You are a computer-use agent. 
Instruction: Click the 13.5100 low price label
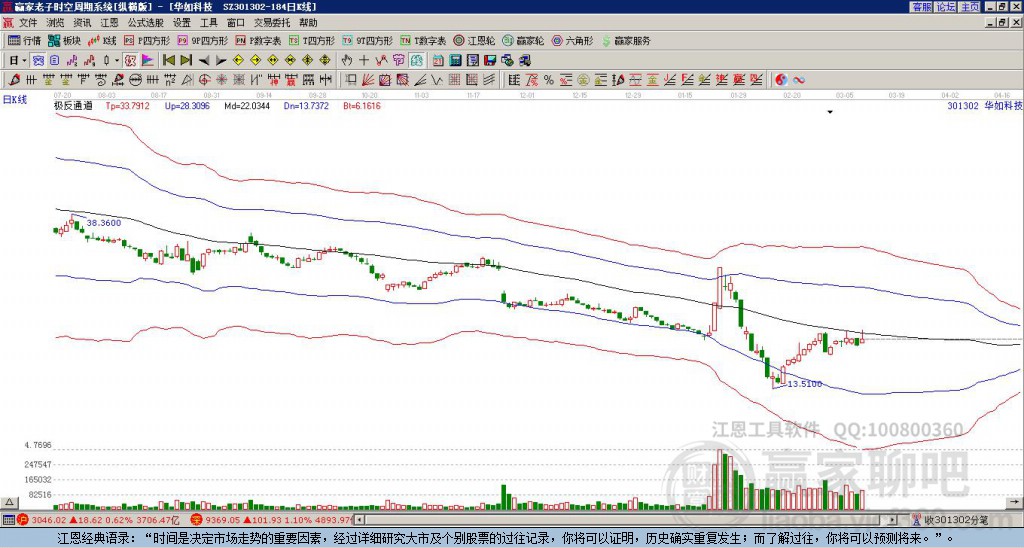point(805,384)
